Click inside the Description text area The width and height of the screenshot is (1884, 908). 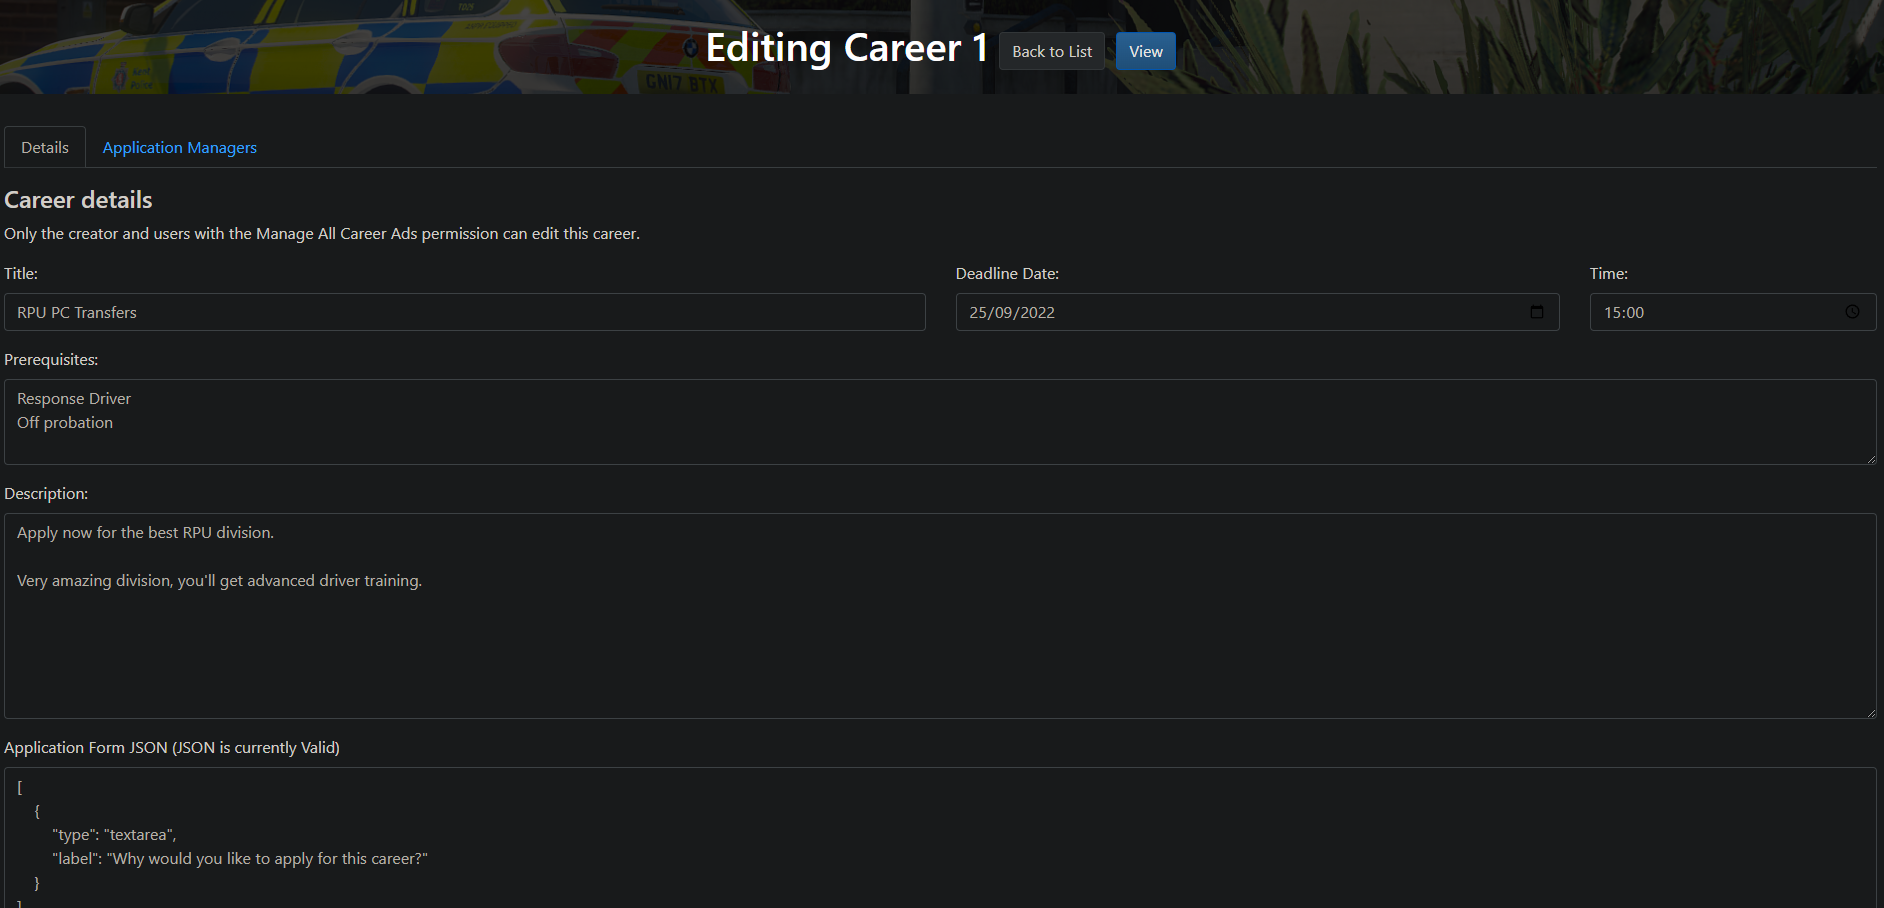(x=940, y=640)
